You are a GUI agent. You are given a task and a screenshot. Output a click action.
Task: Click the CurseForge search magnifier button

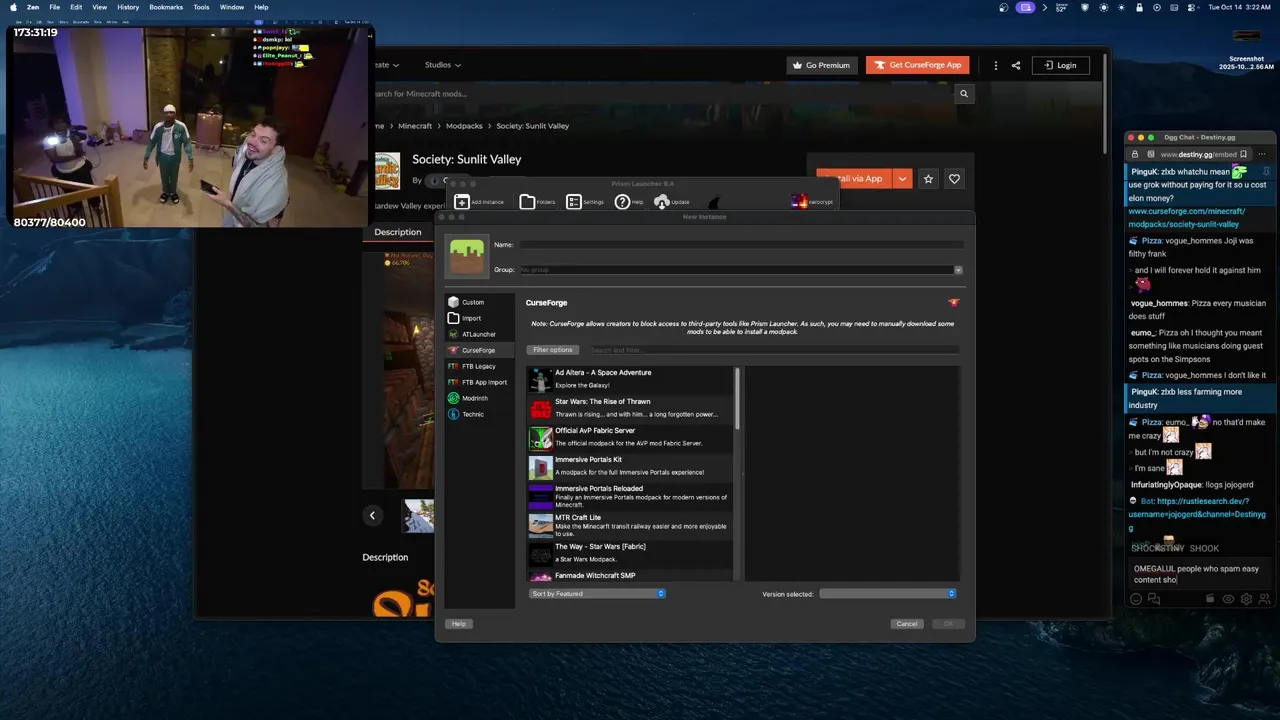[x=964, y=94]
